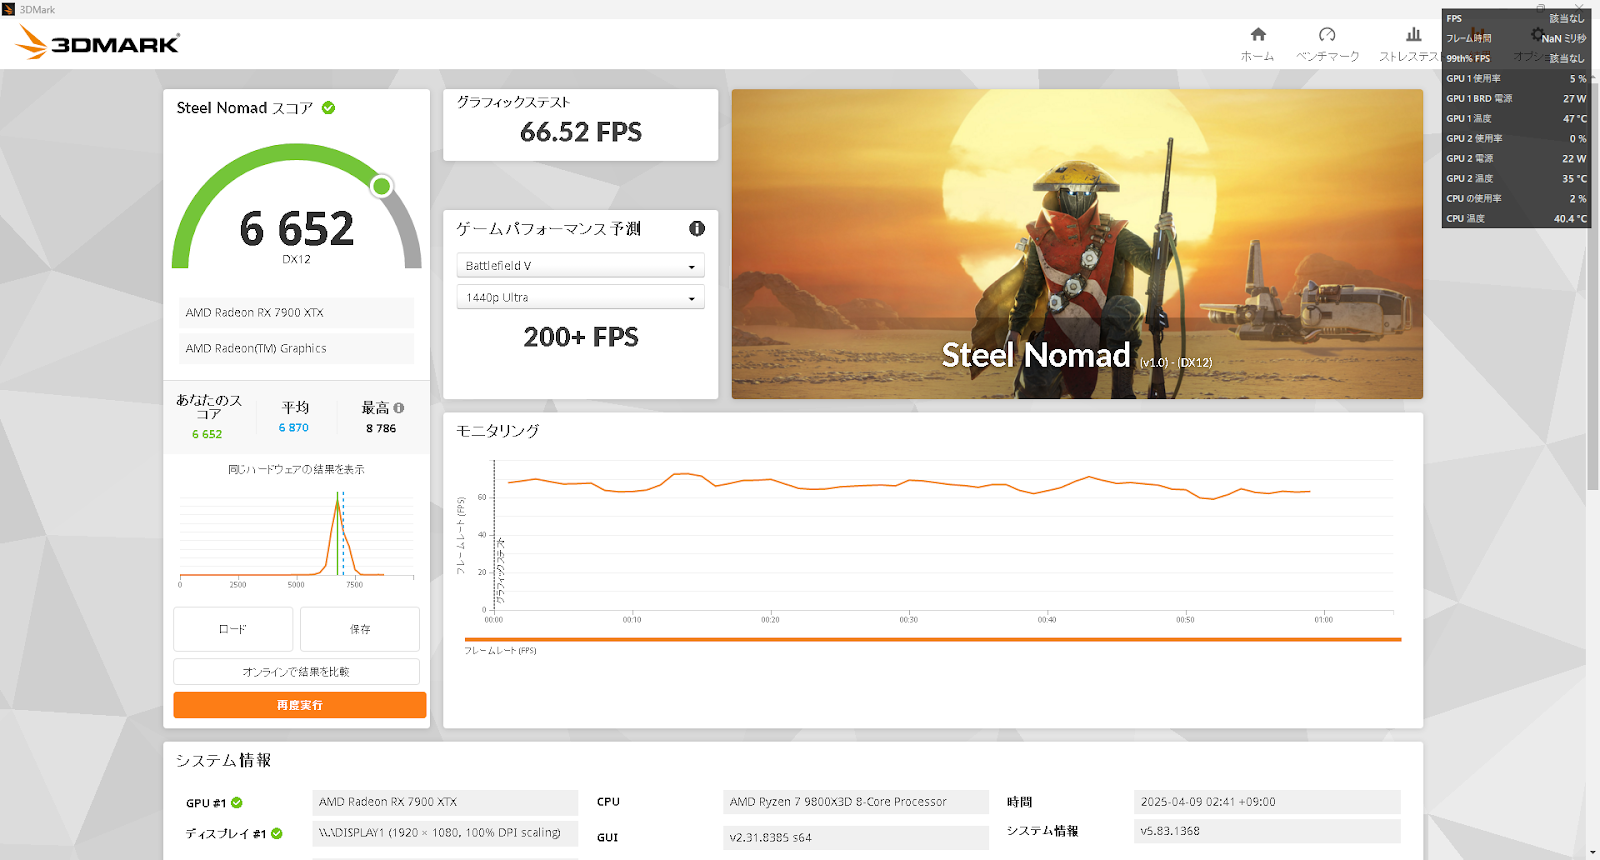The image size is (1600, 860).
Task: Click the 00:50 marker on monitoring timeline
Action: [1185, 620]
